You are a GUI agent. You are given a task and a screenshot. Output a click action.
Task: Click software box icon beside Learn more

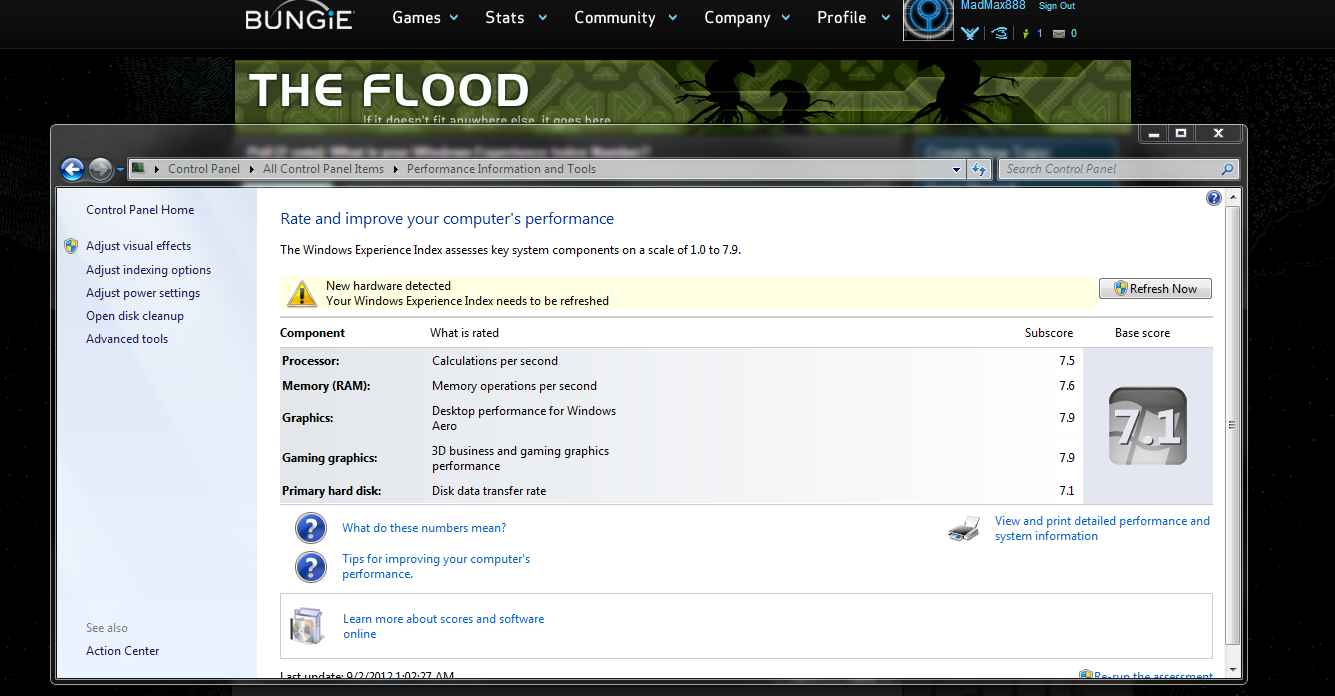307,625
